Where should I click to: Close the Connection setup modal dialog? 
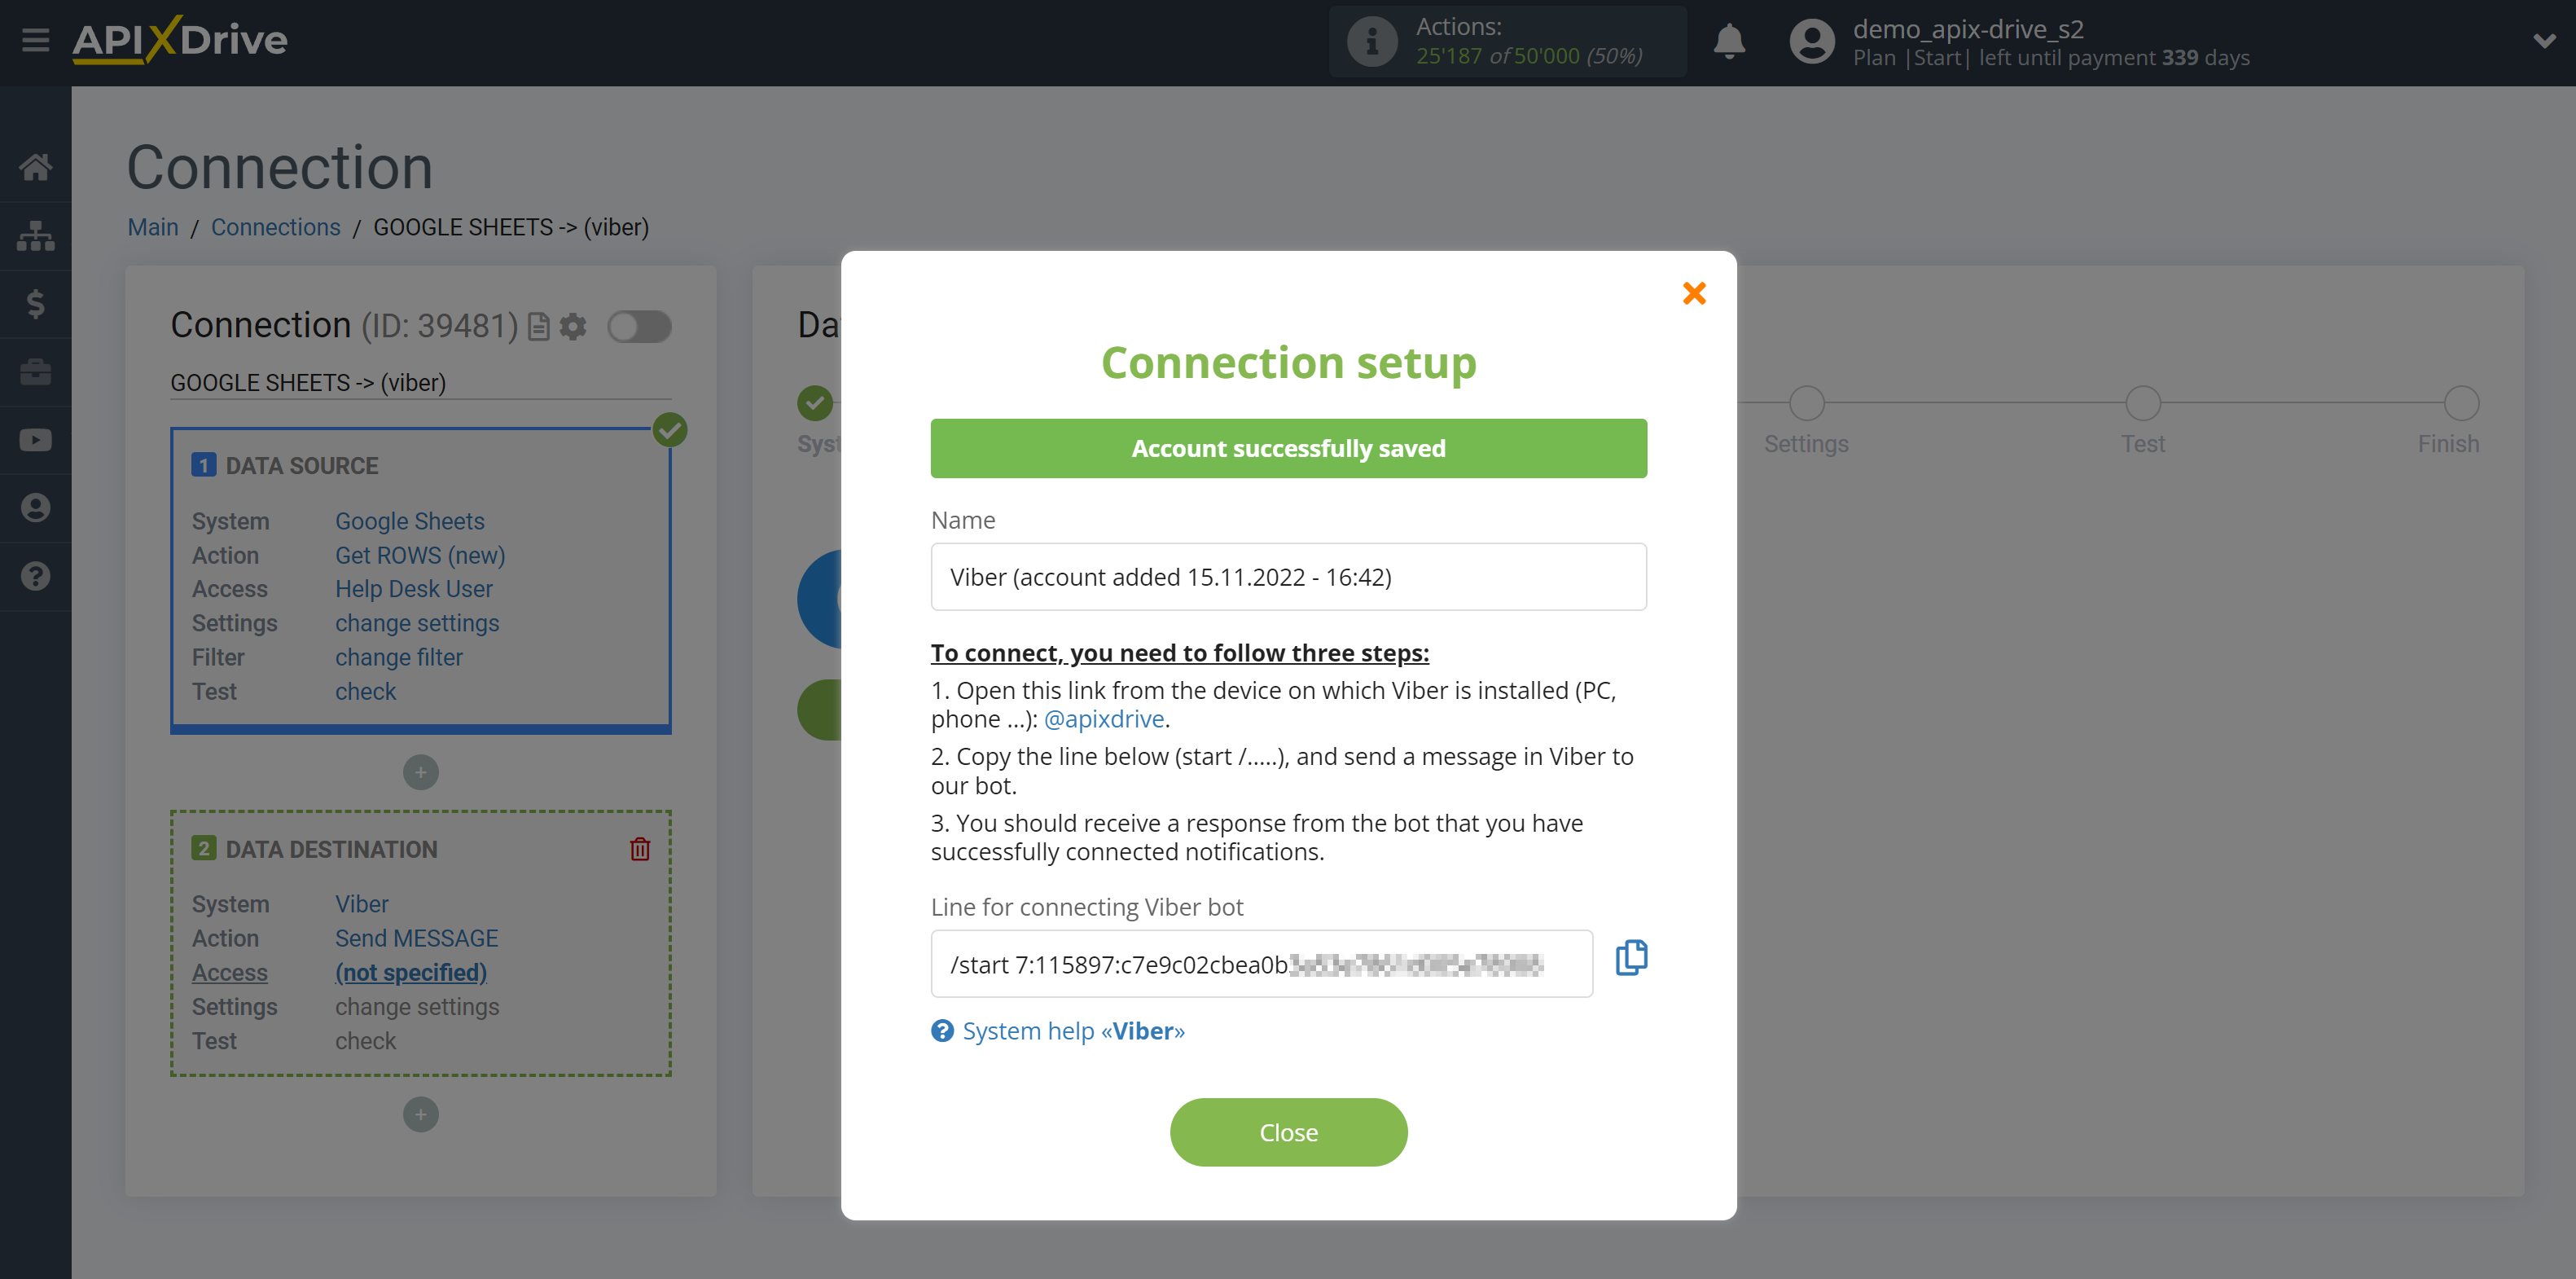click(x=1694, y=292)
